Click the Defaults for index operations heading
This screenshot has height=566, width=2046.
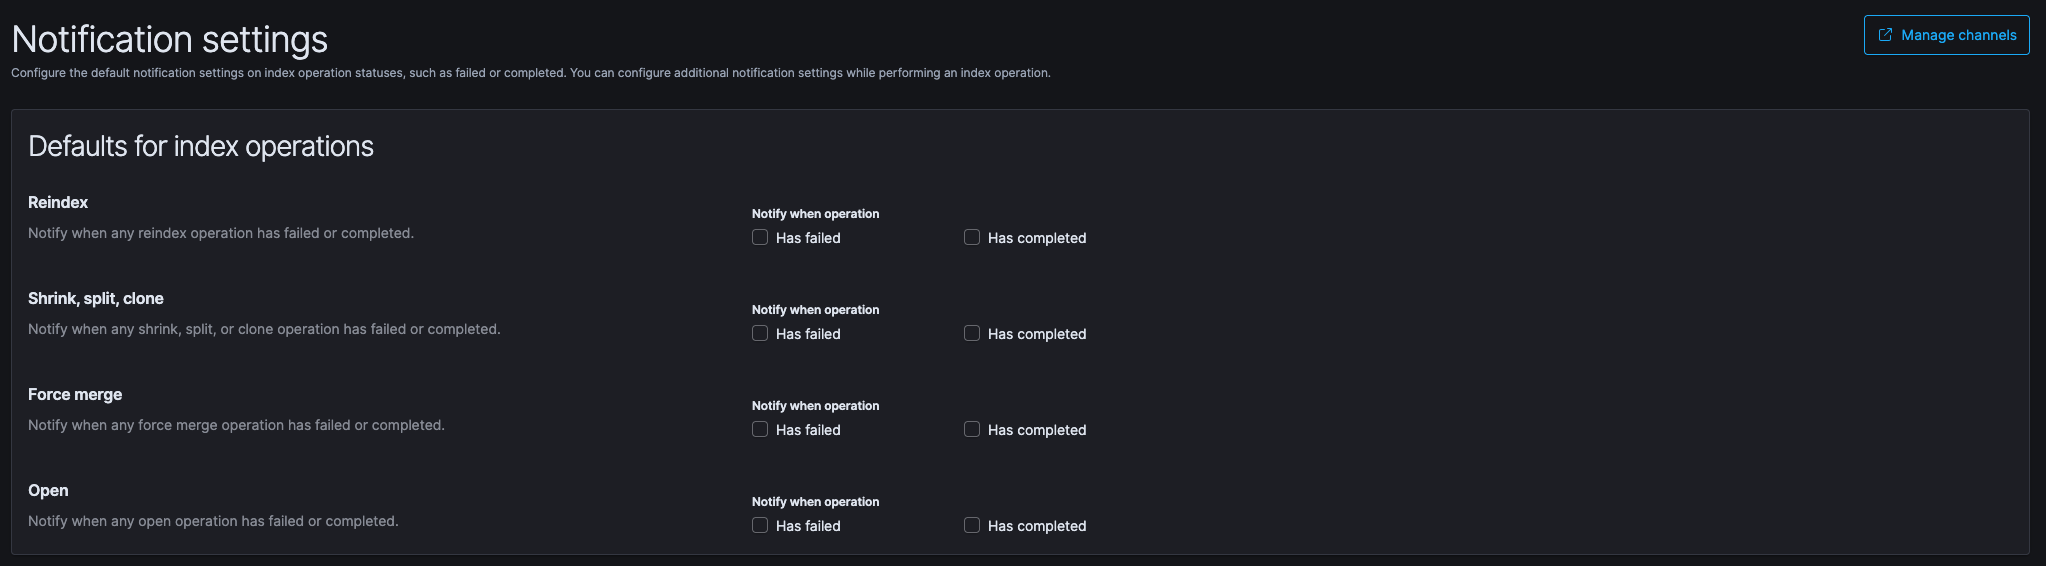pos(201,147)
